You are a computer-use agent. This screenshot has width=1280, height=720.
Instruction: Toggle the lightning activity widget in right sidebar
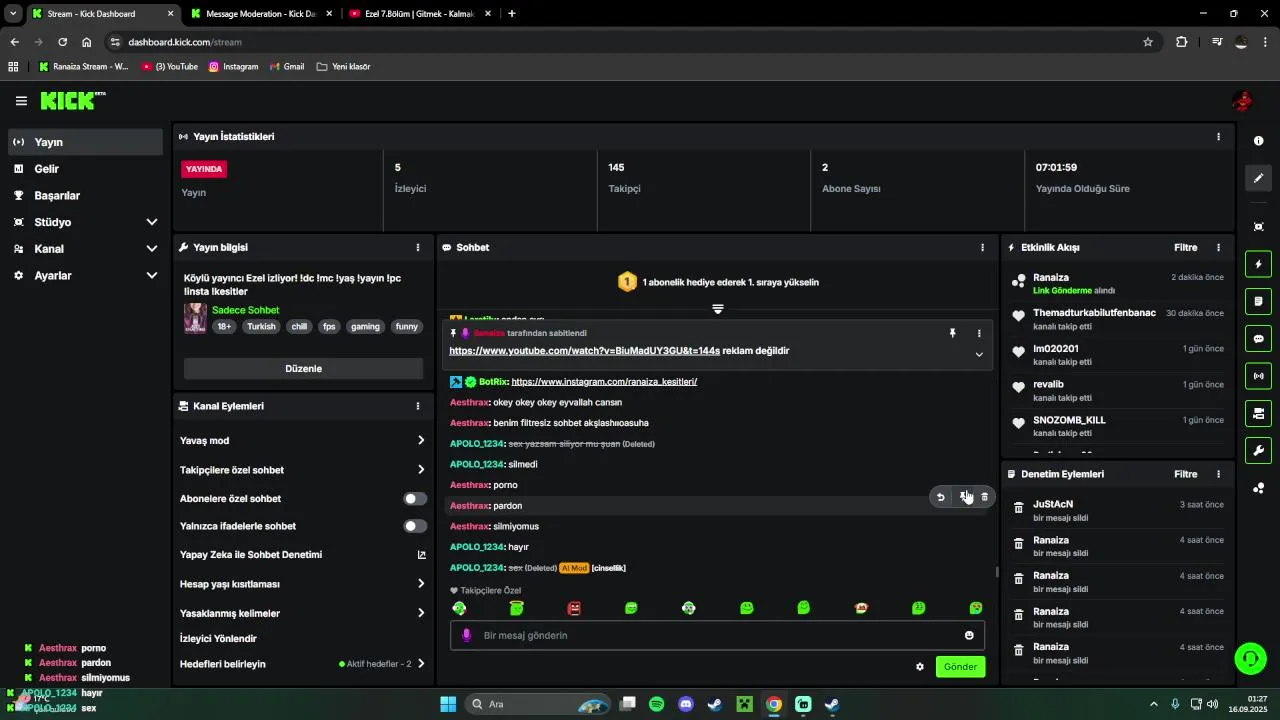click(1259, 264)
